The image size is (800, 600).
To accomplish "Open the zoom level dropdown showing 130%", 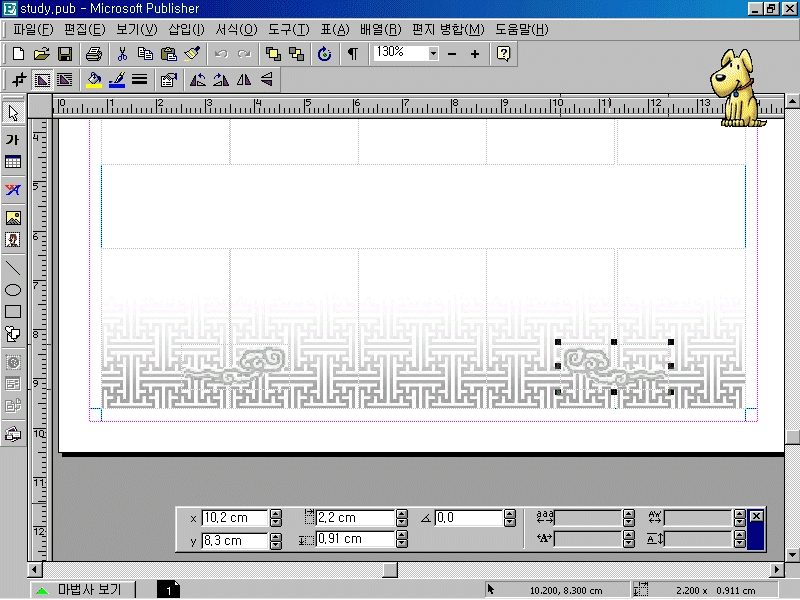I will pos(433,53).
